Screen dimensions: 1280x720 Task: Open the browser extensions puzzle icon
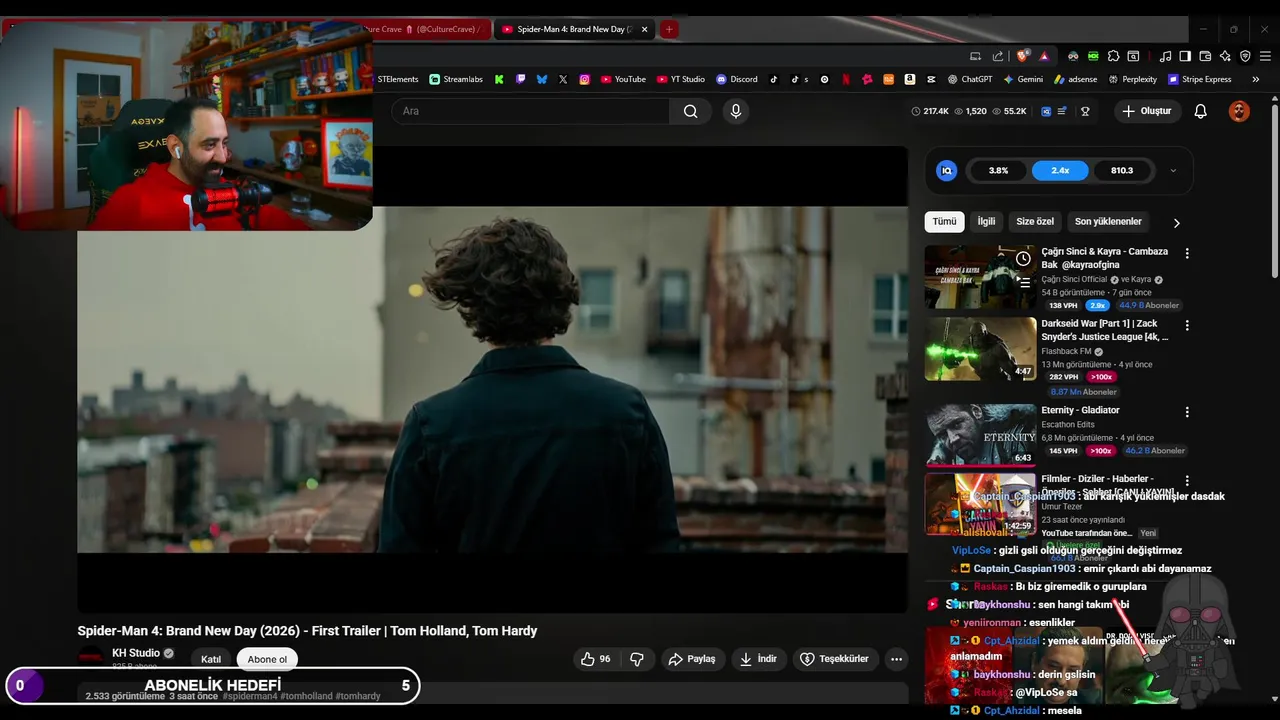click(x=1113, y=56)
